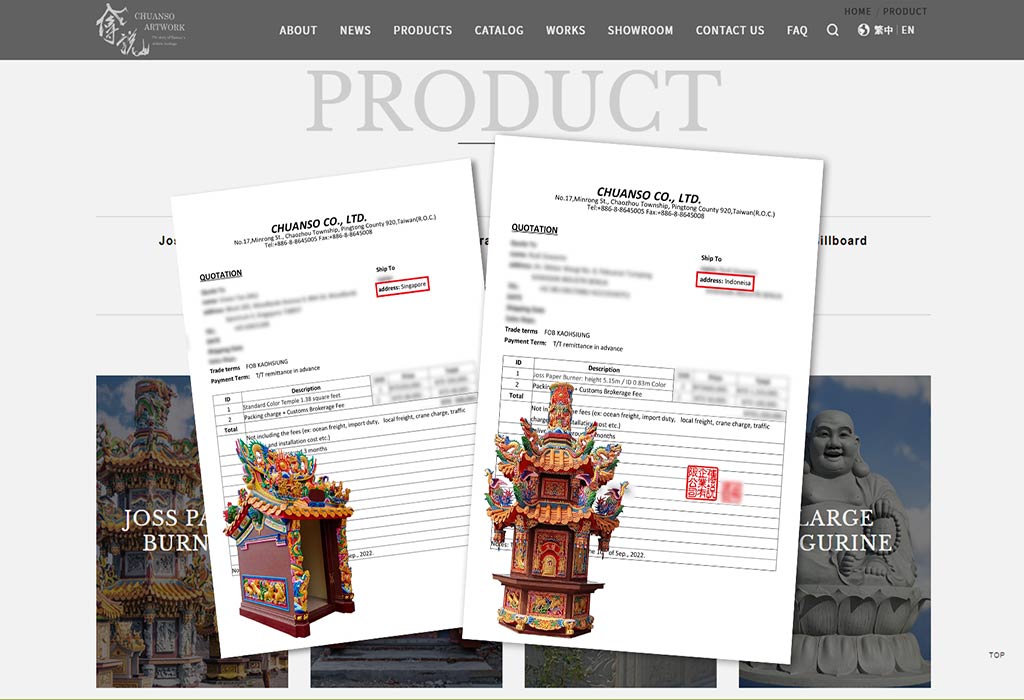The width and height of the screenshot is (1024, 700).
Task: Click 'Standard Color Temple 1.38 square feet' row
Action: point(292,400)
